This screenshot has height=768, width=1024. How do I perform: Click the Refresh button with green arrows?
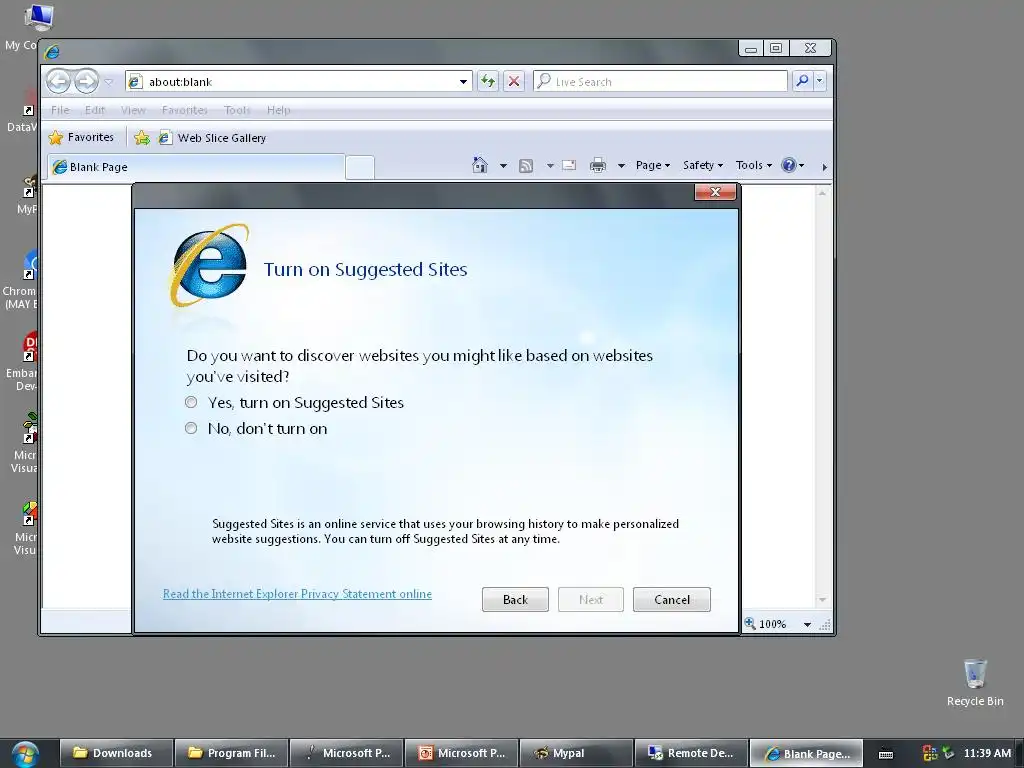click(x=488, y=82)
